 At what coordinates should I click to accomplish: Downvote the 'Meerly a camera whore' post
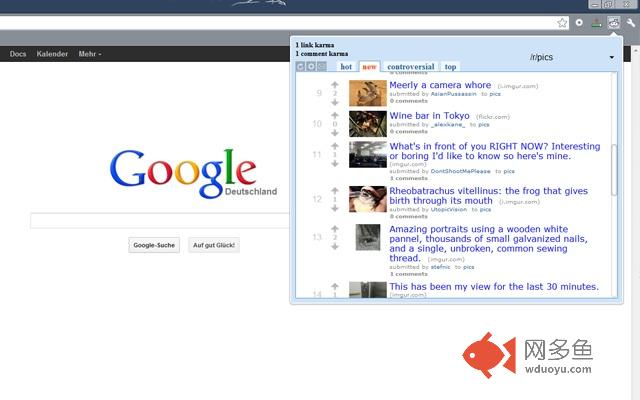pos(335,102)
